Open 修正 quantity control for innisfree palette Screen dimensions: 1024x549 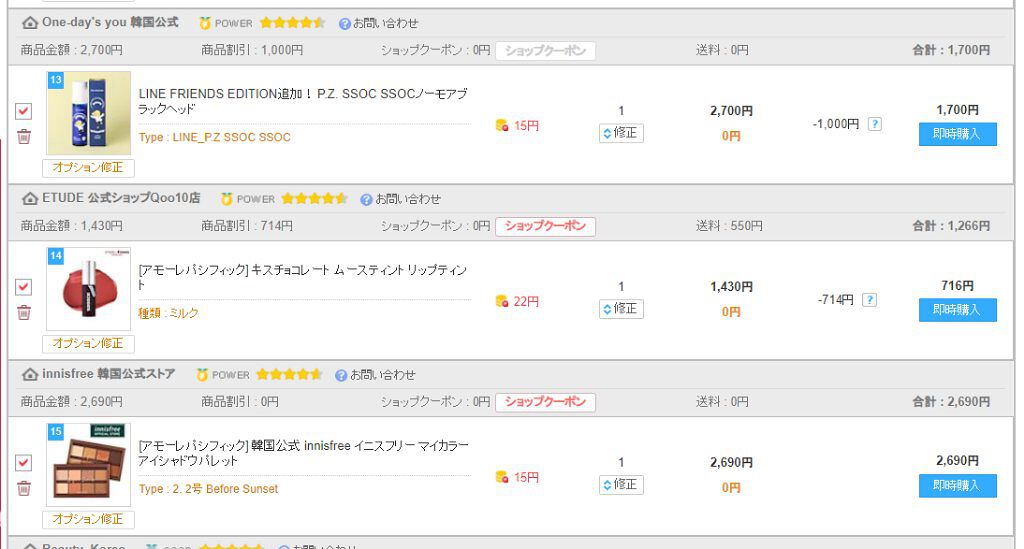[621, 485]
